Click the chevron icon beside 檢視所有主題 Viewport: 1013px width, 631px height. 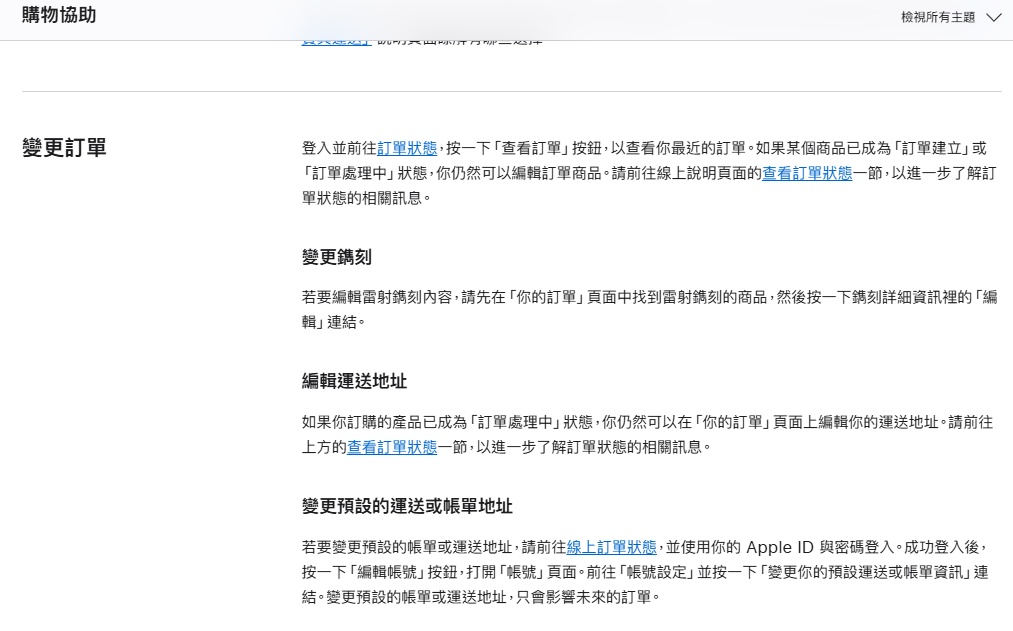993,17
